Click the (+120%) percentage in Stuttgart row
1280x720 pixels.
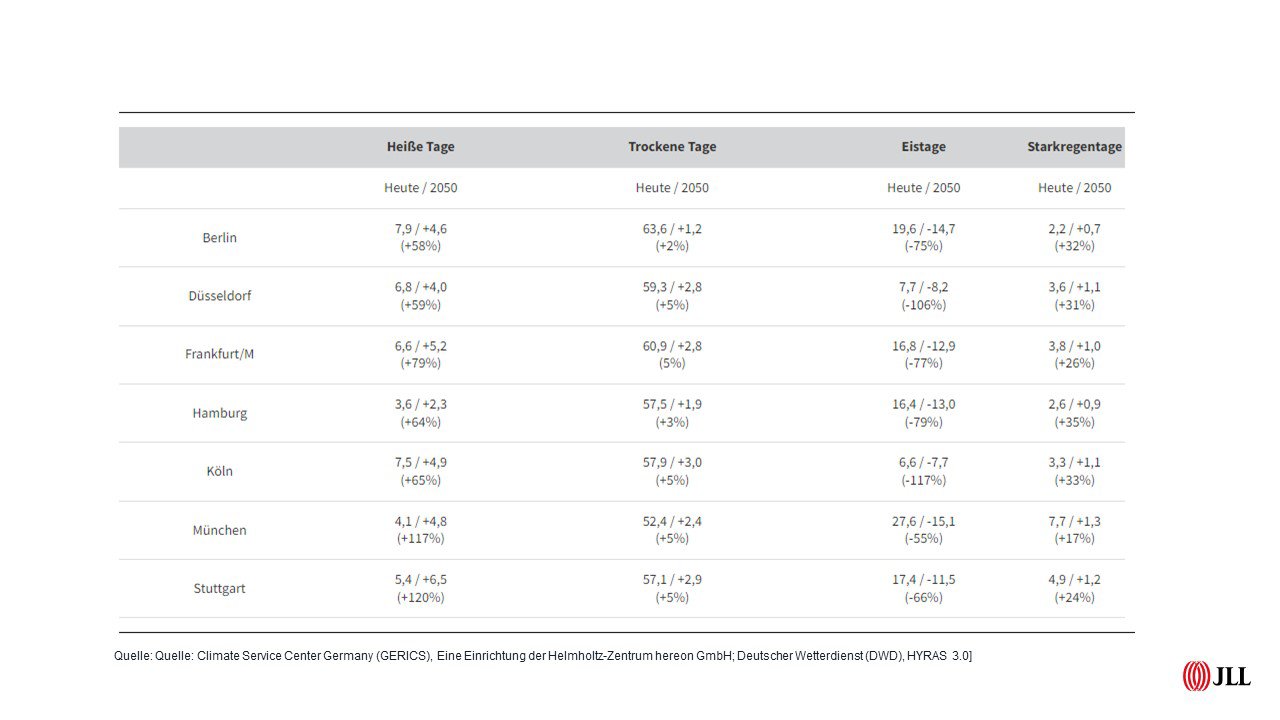click(421, 597)
